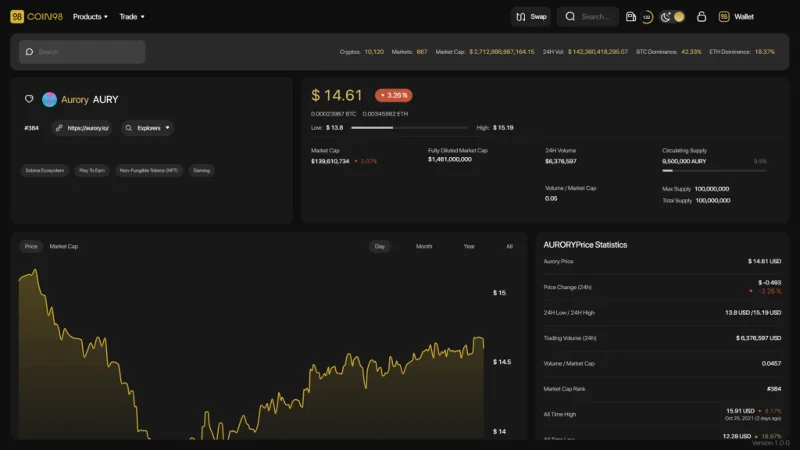Click the circular gas price indicator
The image size is (800, 450).
click(x=647, y=17)
